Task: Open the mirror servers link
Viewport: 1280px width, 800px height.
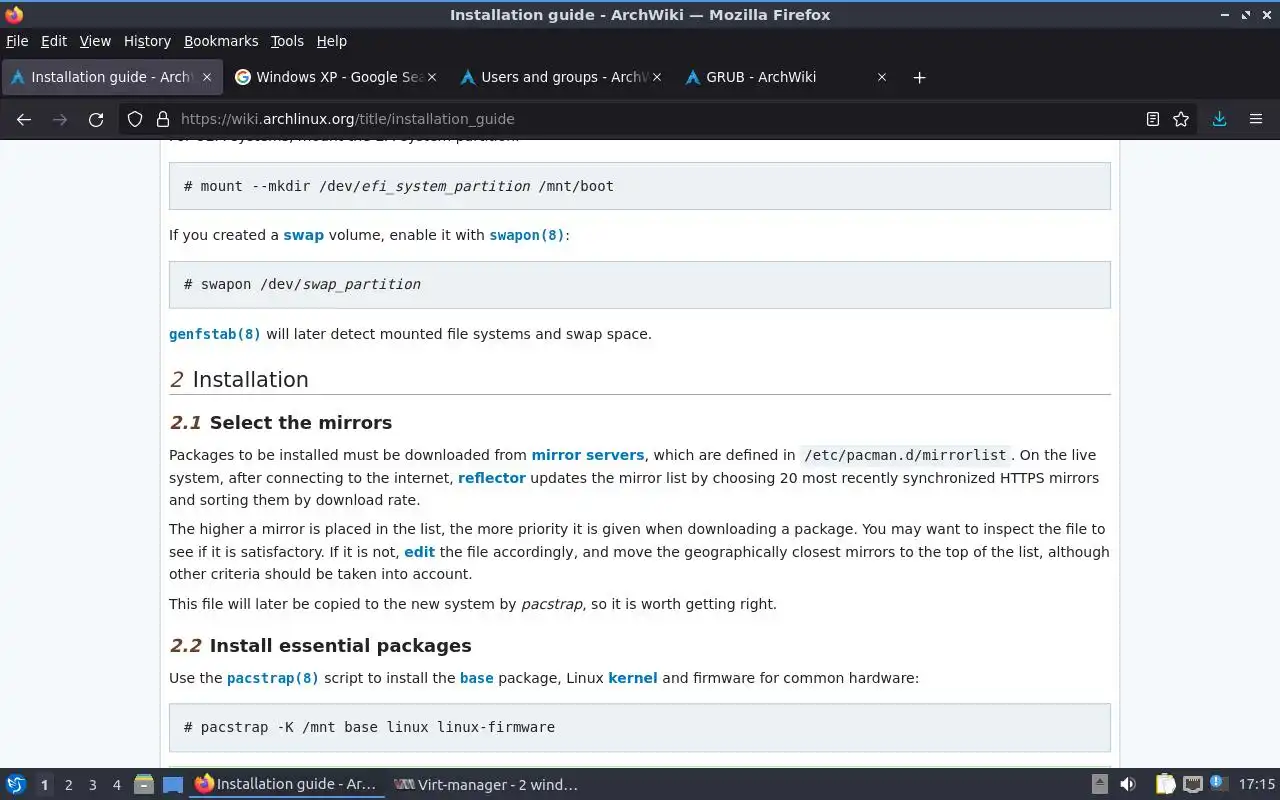Action: (x=587, y=455)
